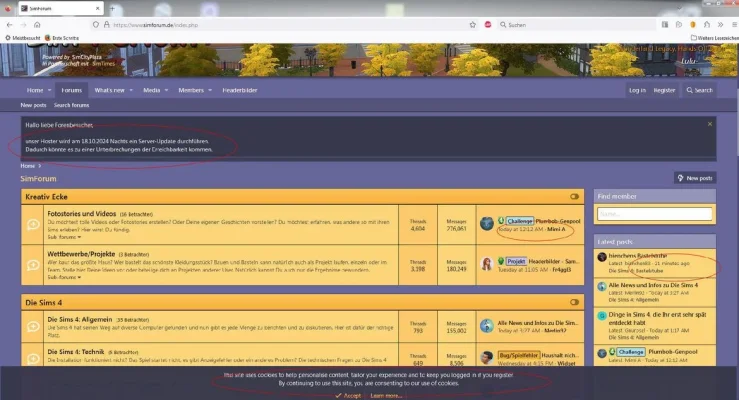Bookmark this page with the star icon

(472, 25)
